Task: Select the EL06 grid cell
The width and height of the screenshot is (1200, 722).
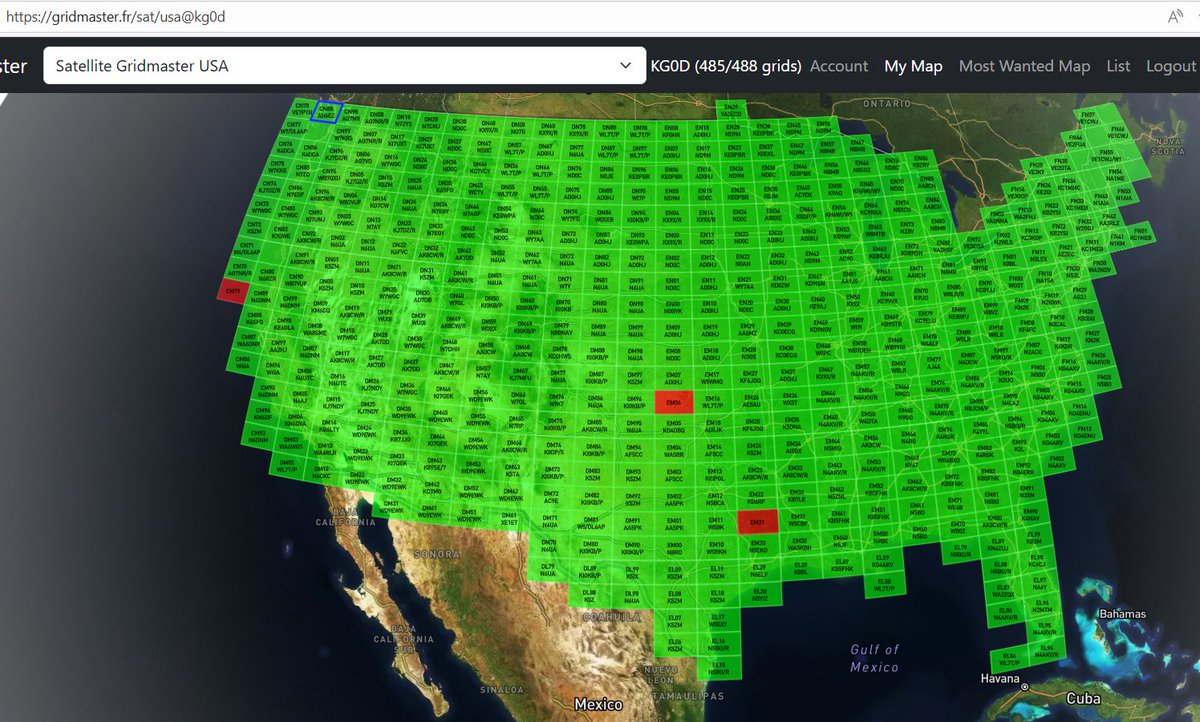Action: 675,645
